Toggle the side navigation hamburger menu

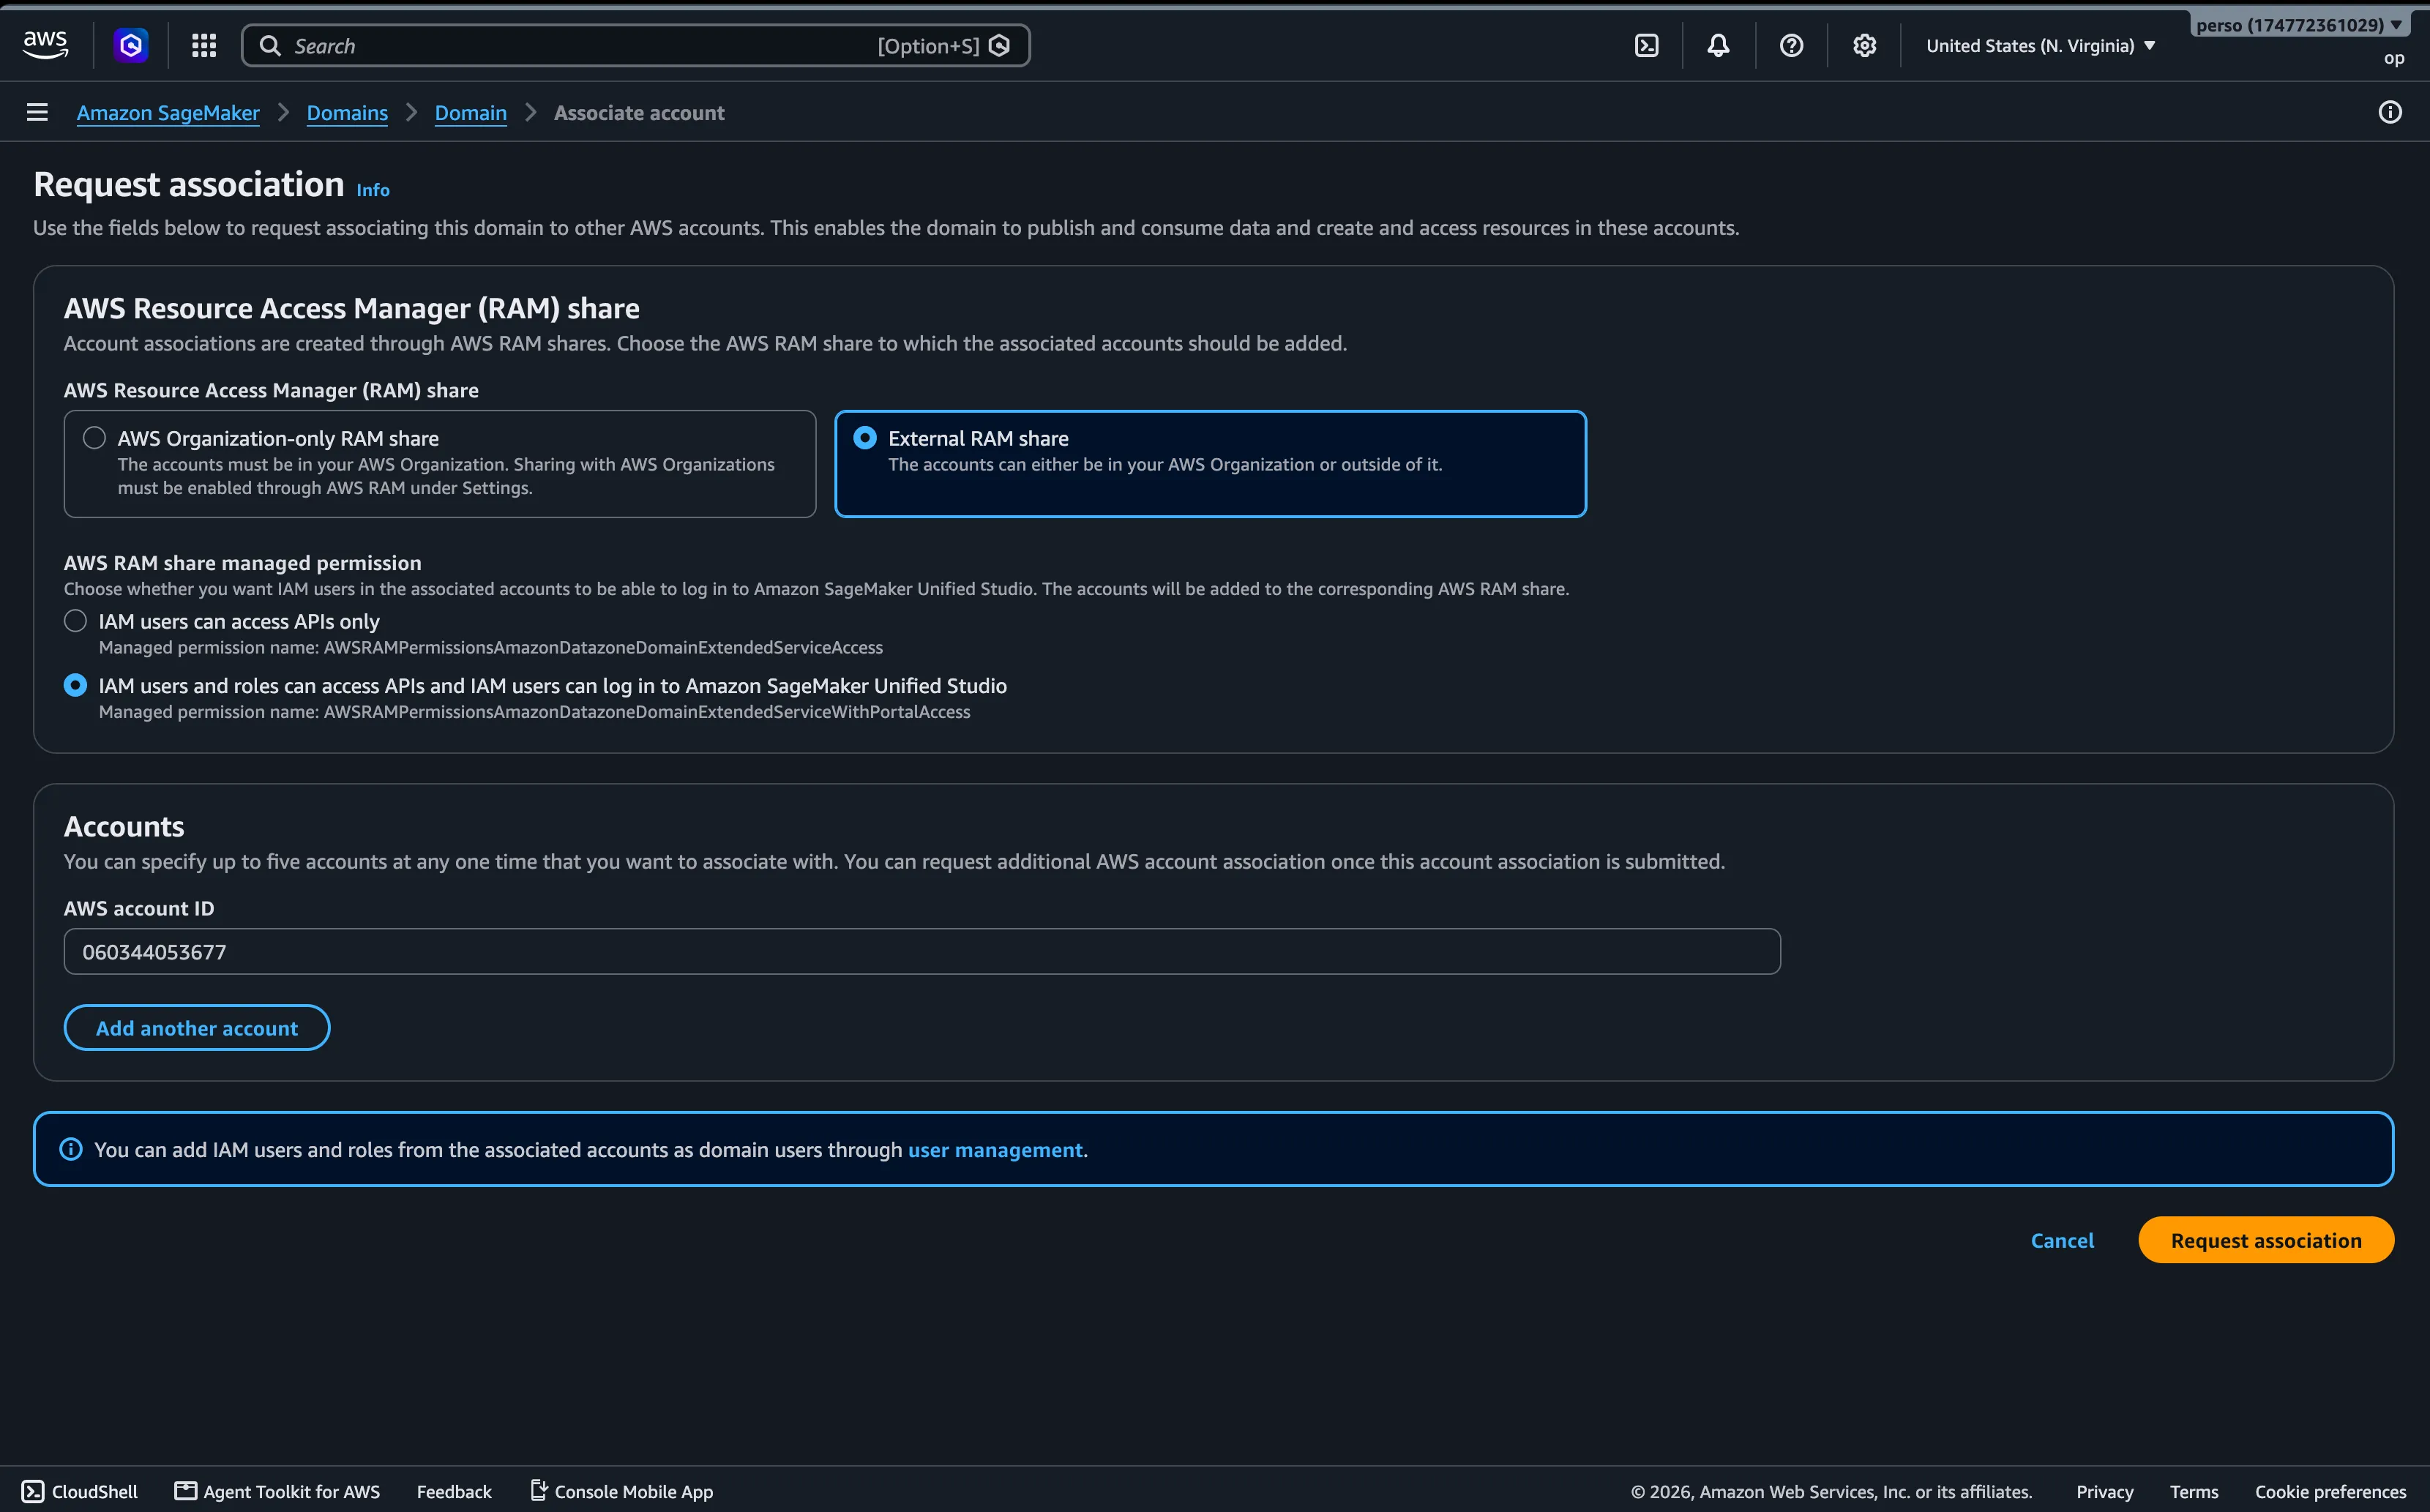click(37, 112)
